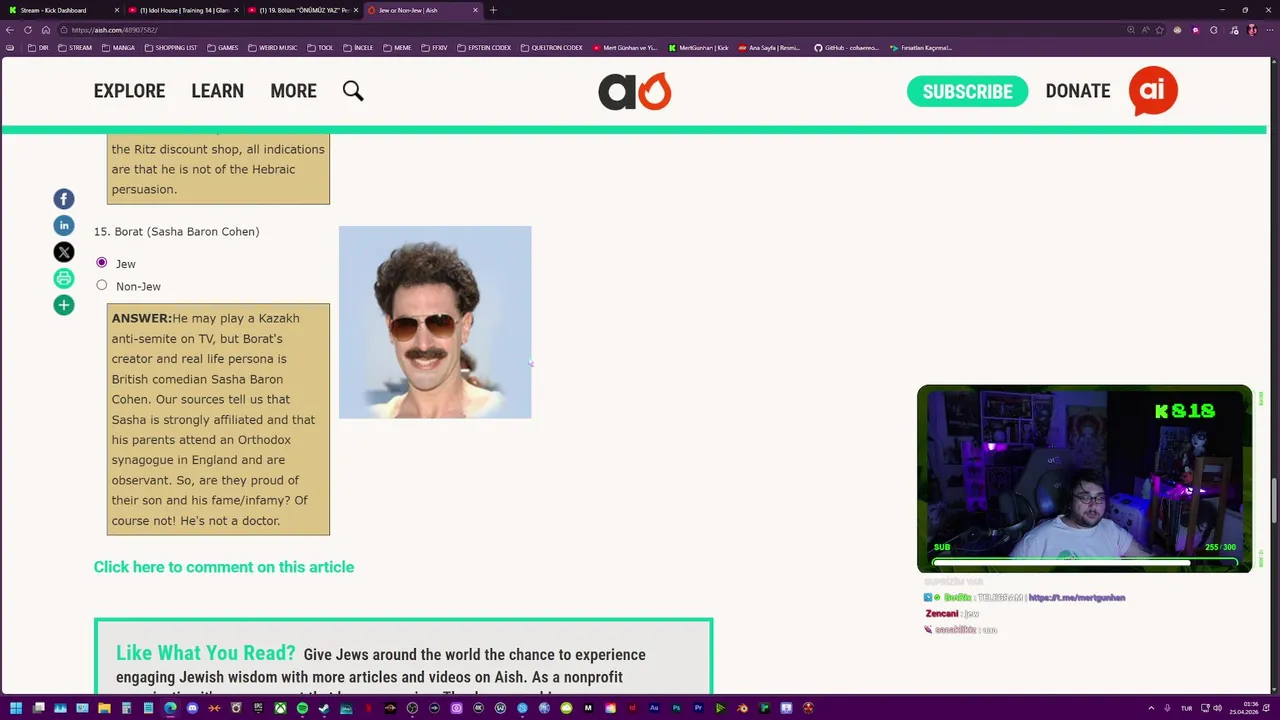Open the MORE navigation menu
This screenshot has height=720, width=1280.
pyautogui.click(x=293, y=91)
